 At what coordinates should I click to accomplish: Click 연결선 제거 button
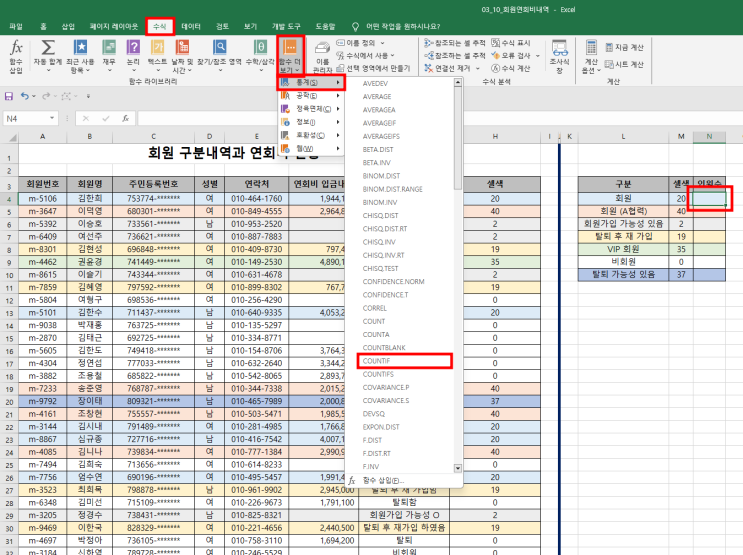coord(447,68)
